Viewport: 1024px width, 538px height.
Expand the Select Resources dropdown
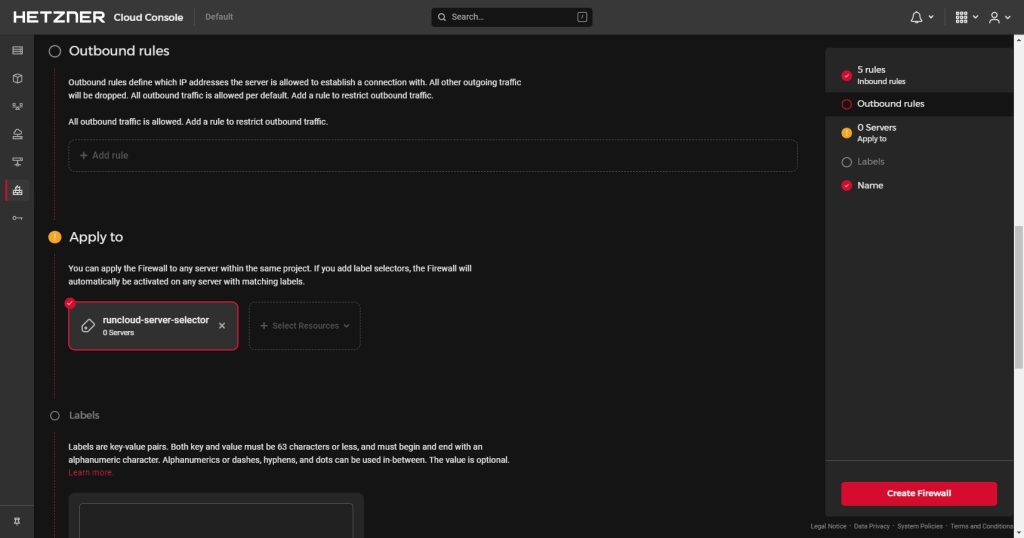pyautogui.click(x=305, y=326)
